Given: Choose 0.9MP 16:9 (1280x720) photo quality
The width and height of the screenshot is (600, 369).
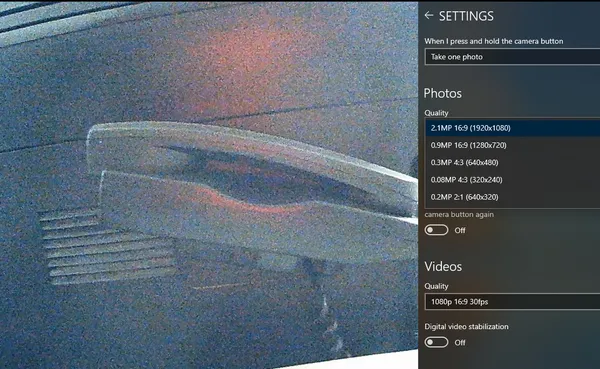Looking at the screenshot, I should pyautogui.click(x=513, y=145).
